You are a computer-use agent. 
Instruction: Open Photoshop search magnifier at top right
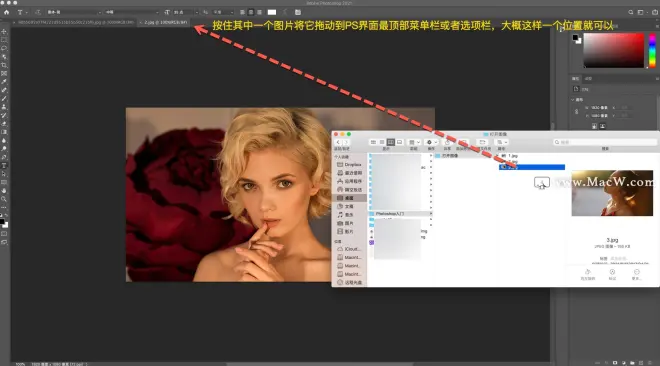click(631, 12)
